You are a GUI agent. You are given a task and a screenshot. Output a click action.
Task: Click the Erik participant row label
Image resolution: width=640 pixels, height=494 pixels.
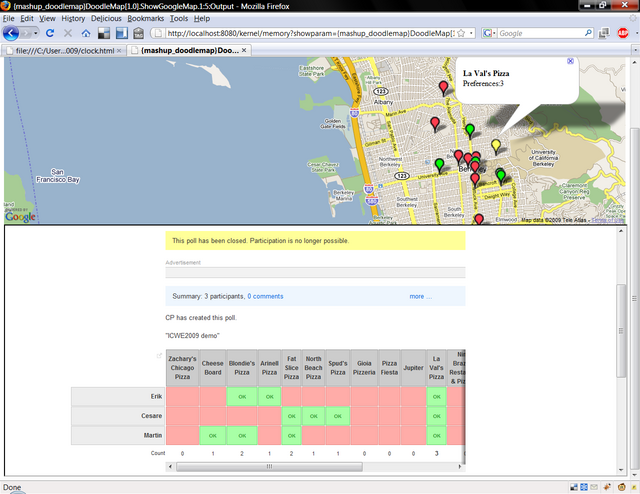point(118,396)
